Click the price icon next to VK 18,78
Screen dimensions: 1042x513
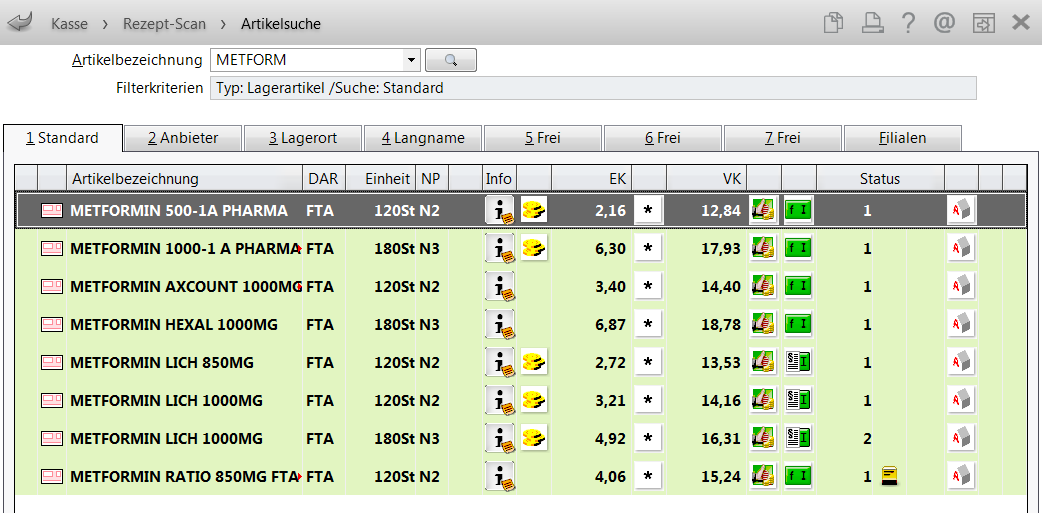tap(764, 324)
